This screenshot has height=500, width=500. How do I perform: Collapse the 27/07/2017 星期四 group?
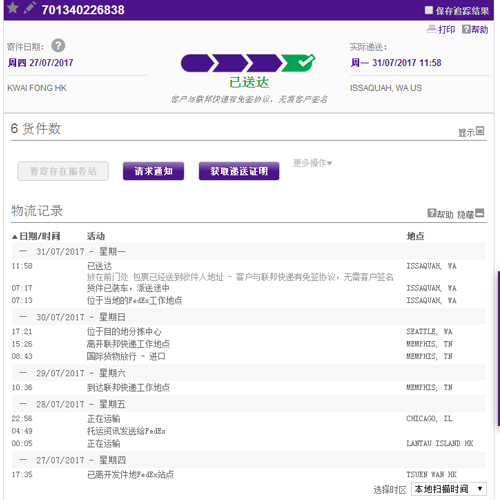(23, 460)
